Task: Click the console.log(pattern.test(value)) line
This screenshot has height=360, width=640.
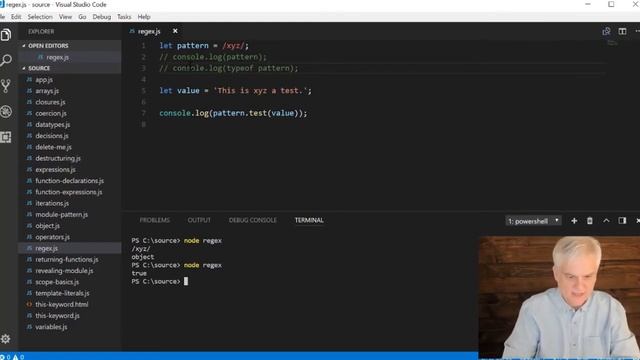Action: [x=233, y=113]
